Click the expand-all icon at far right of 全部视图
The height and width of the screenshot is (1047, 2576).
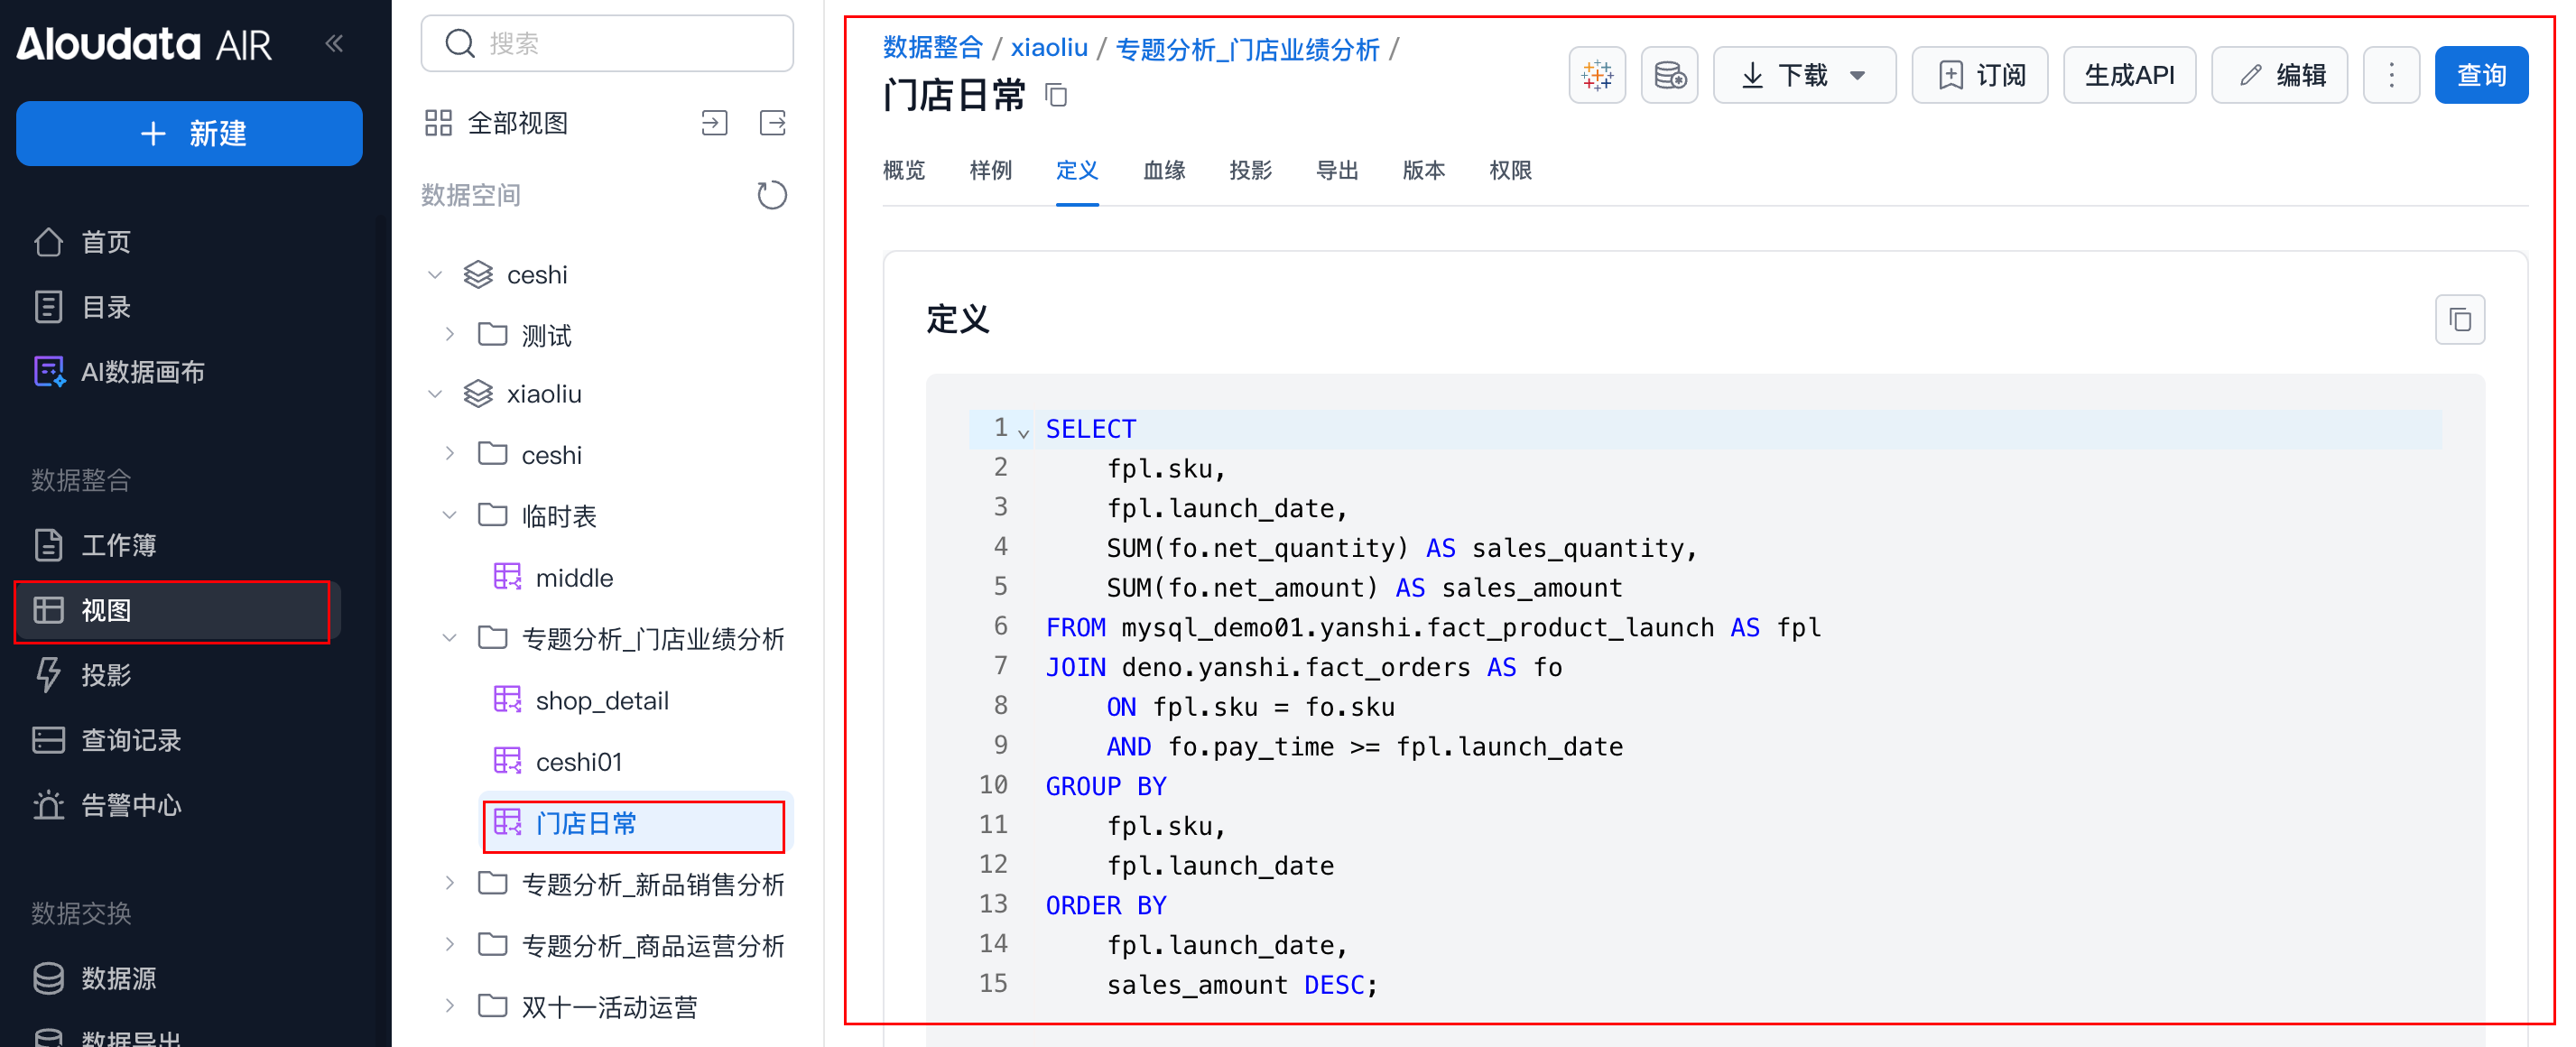[773, 123]
